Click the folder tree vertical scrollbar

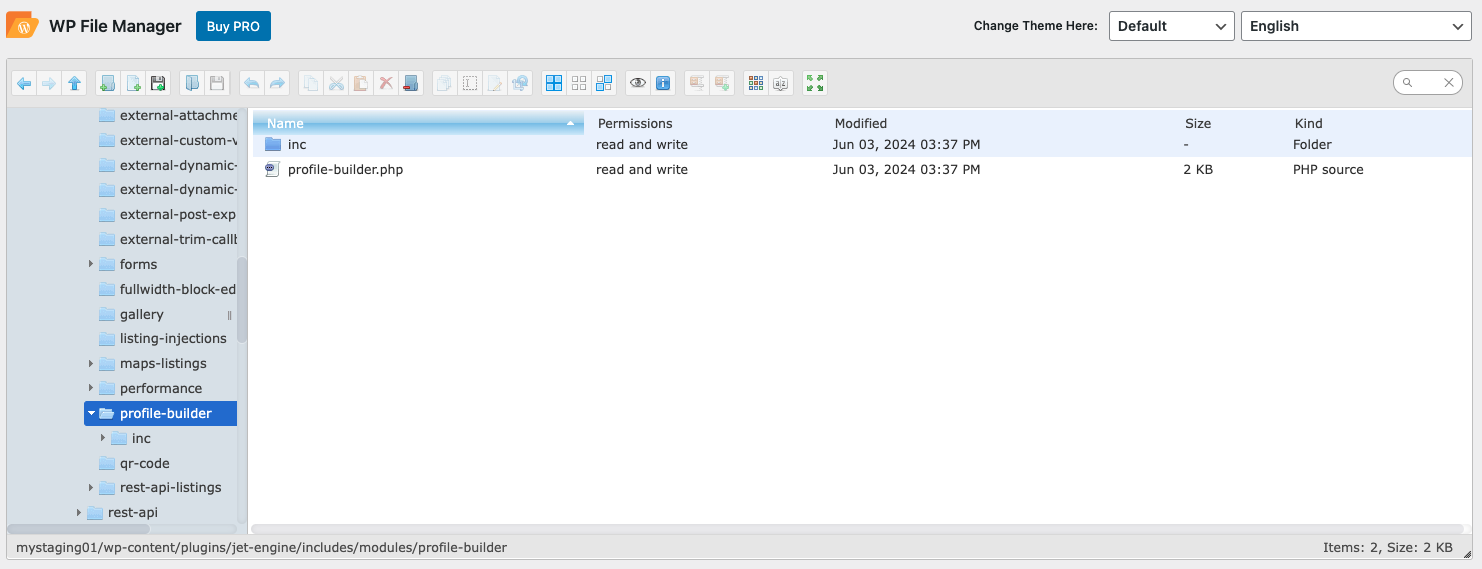point(242,301)
